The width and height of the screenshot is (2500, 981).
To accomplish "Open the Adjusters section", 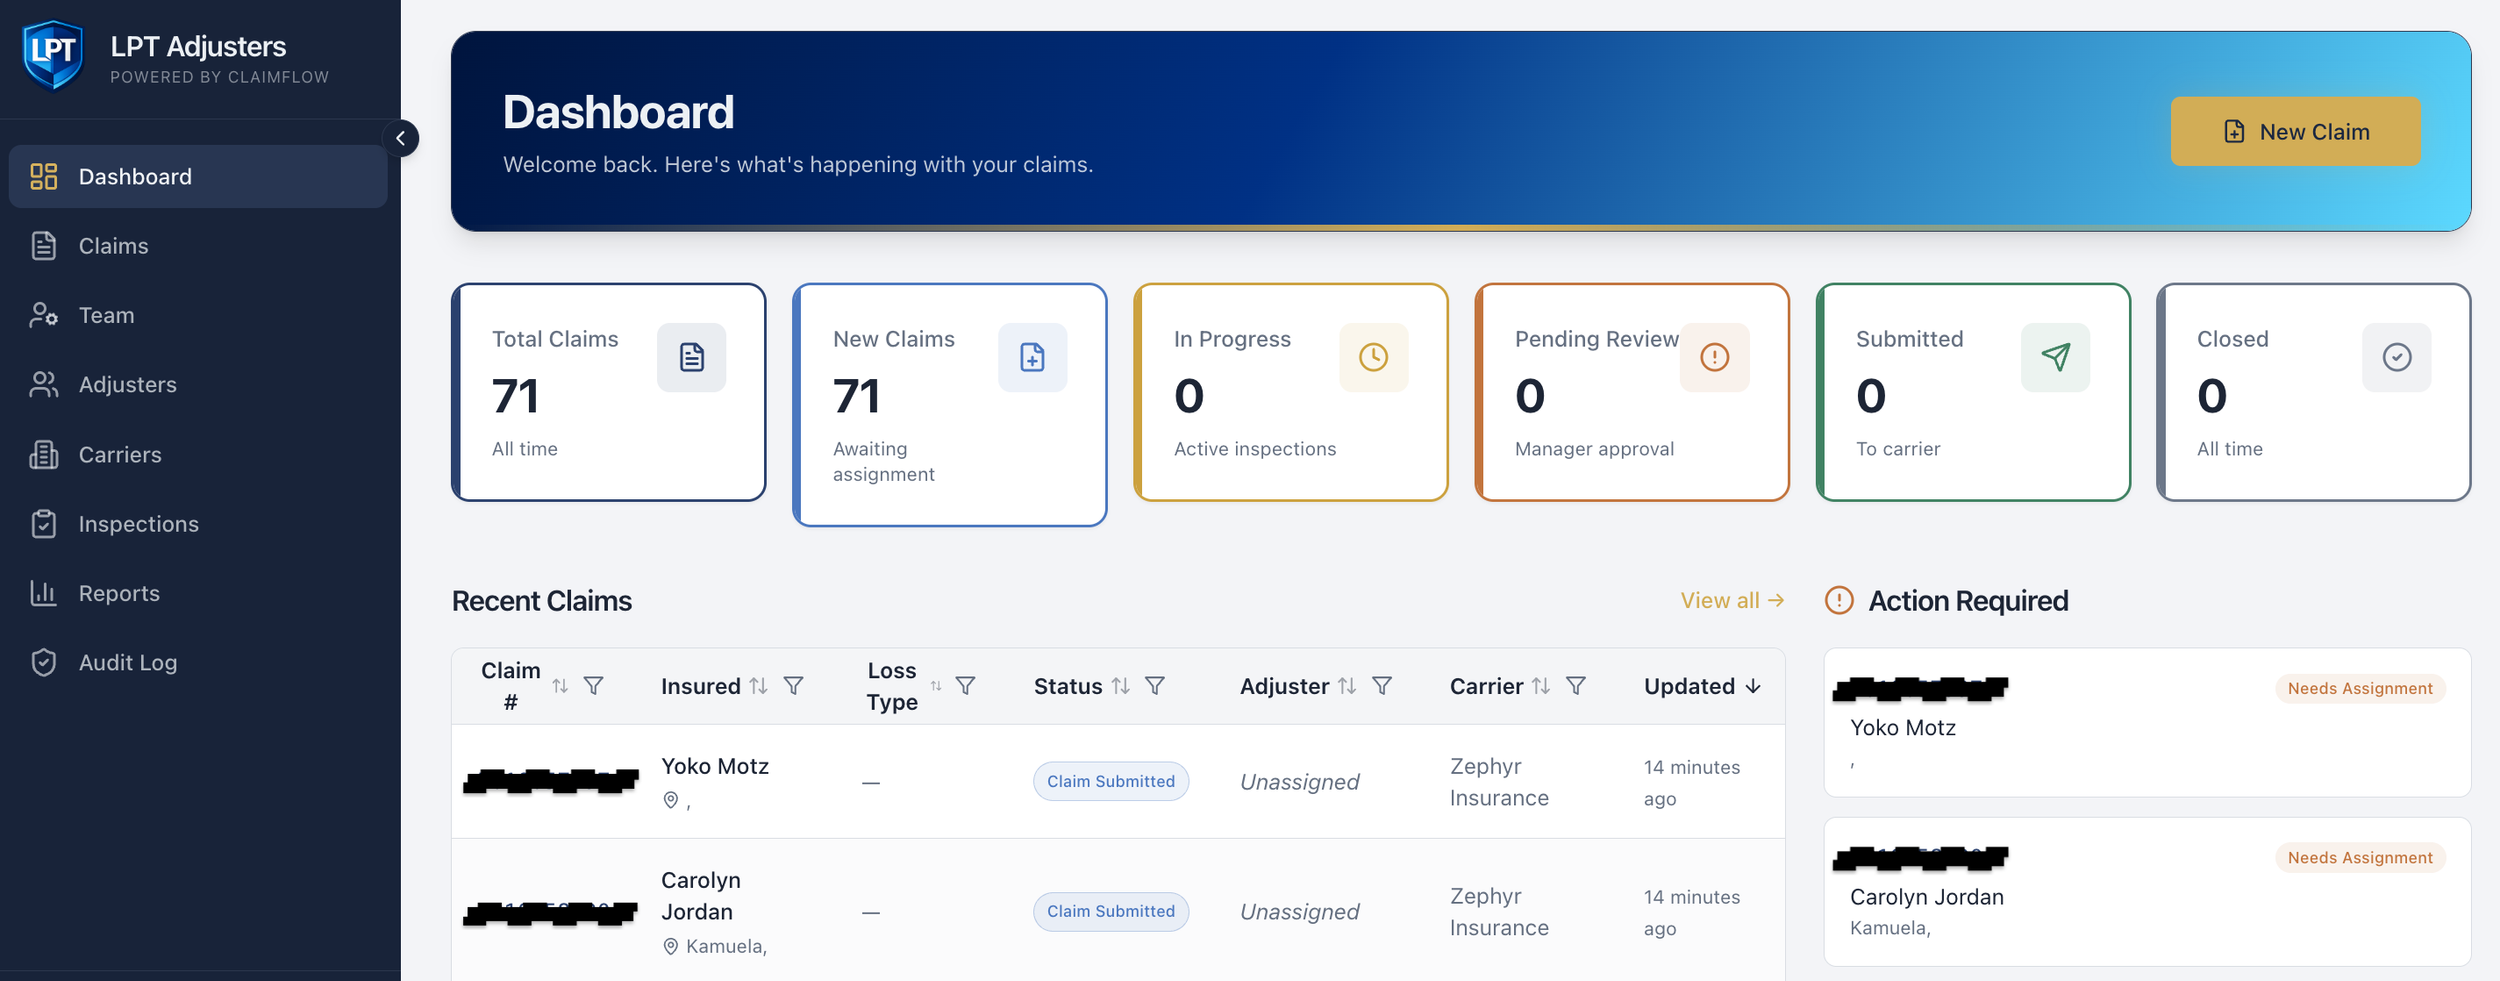I will (198, 384).
